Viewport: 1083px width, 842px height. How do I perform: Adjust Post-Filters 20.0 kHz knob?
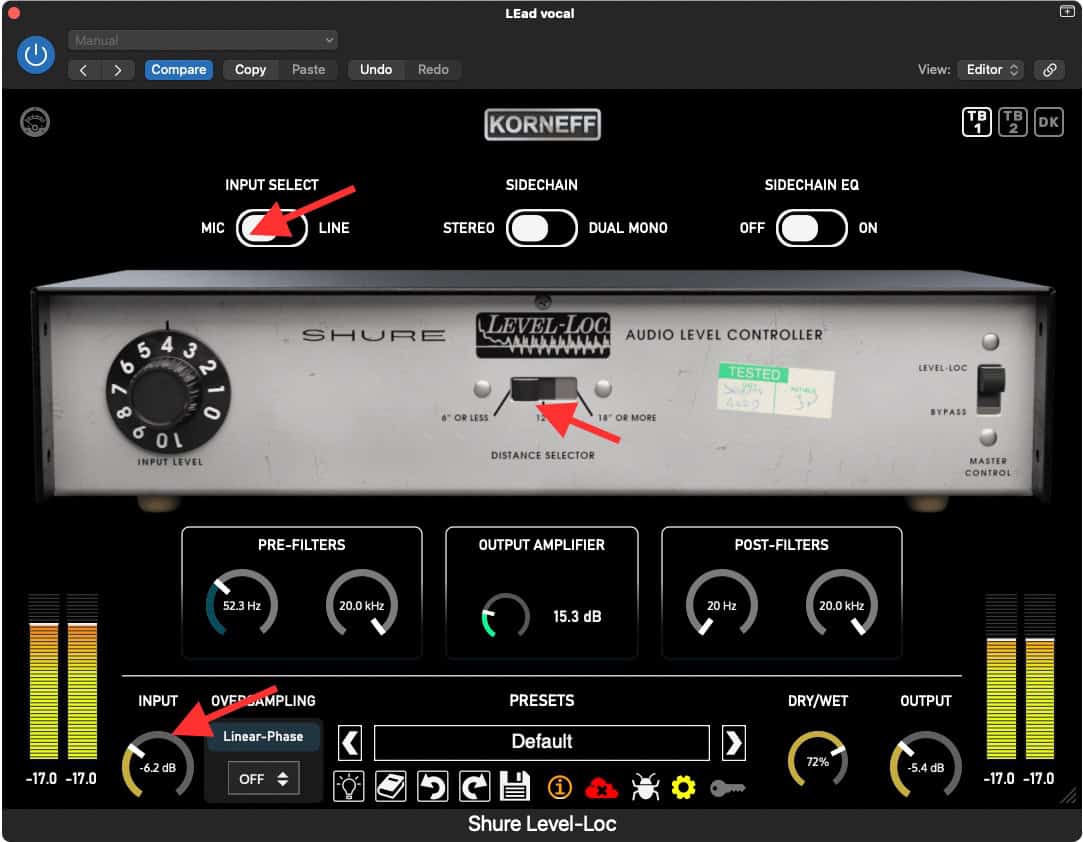[x=841, y=604]
